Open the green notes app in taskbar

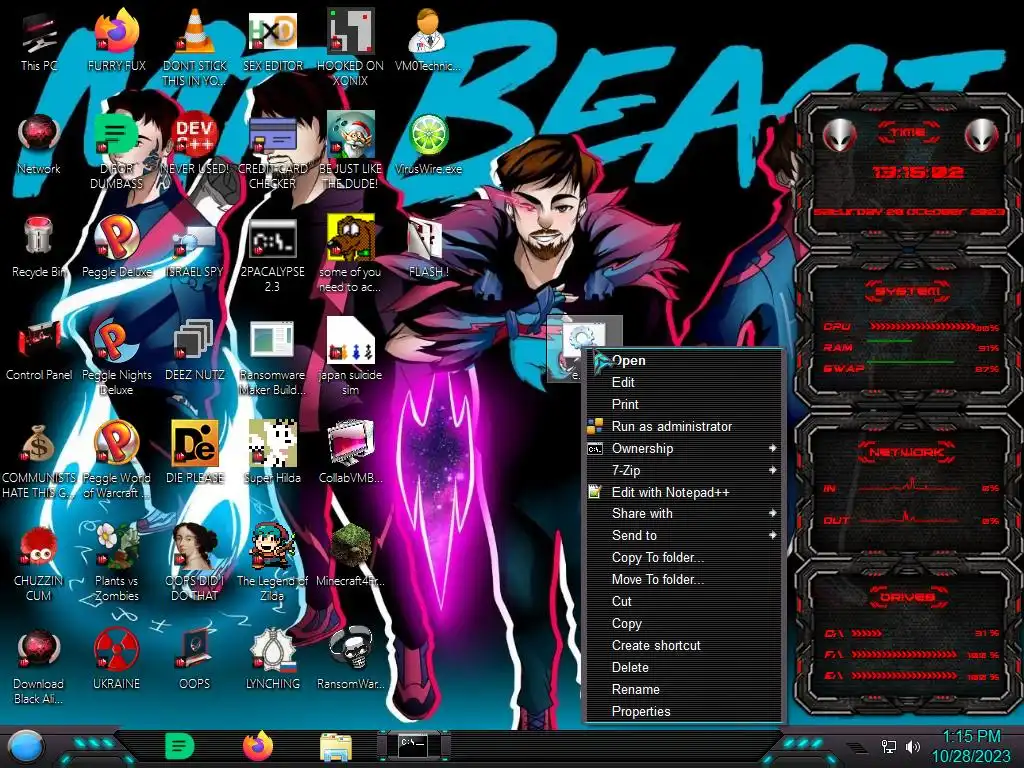(x=179, y=746)
